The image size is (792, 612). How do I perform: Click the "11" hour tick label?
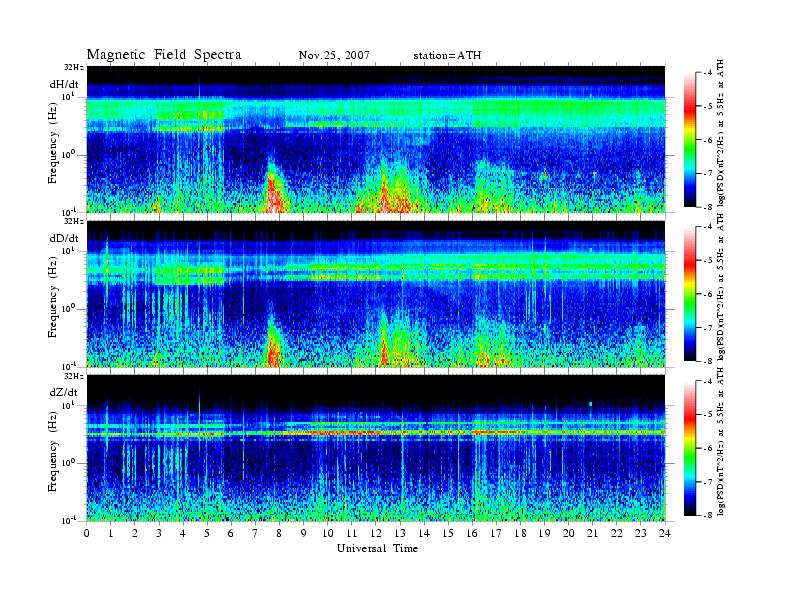tap(352, 534)
